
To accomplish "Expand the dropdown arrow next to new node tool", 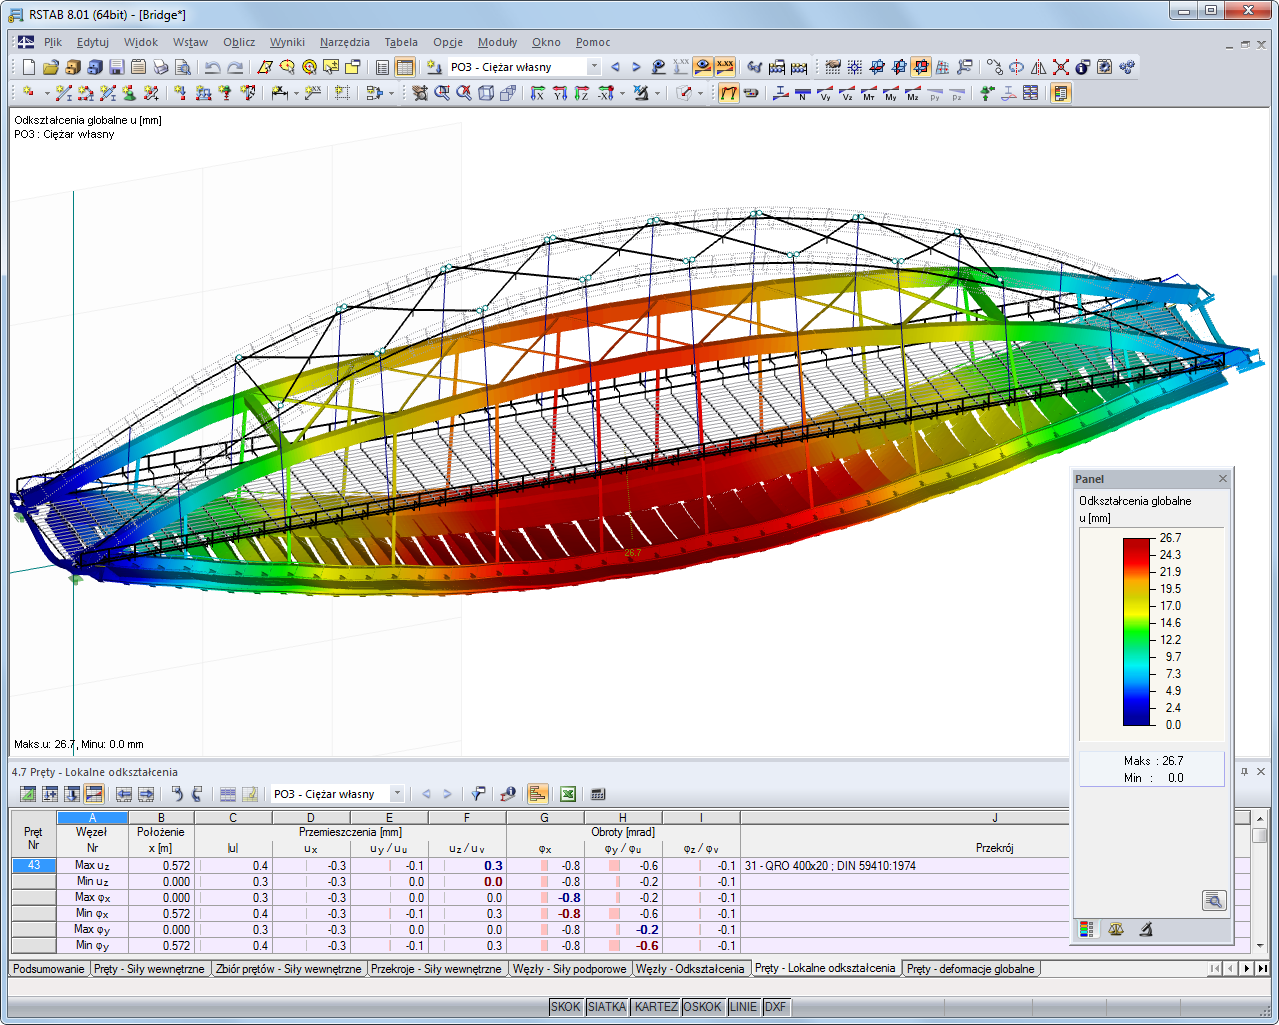I will [x=47, y=93].
